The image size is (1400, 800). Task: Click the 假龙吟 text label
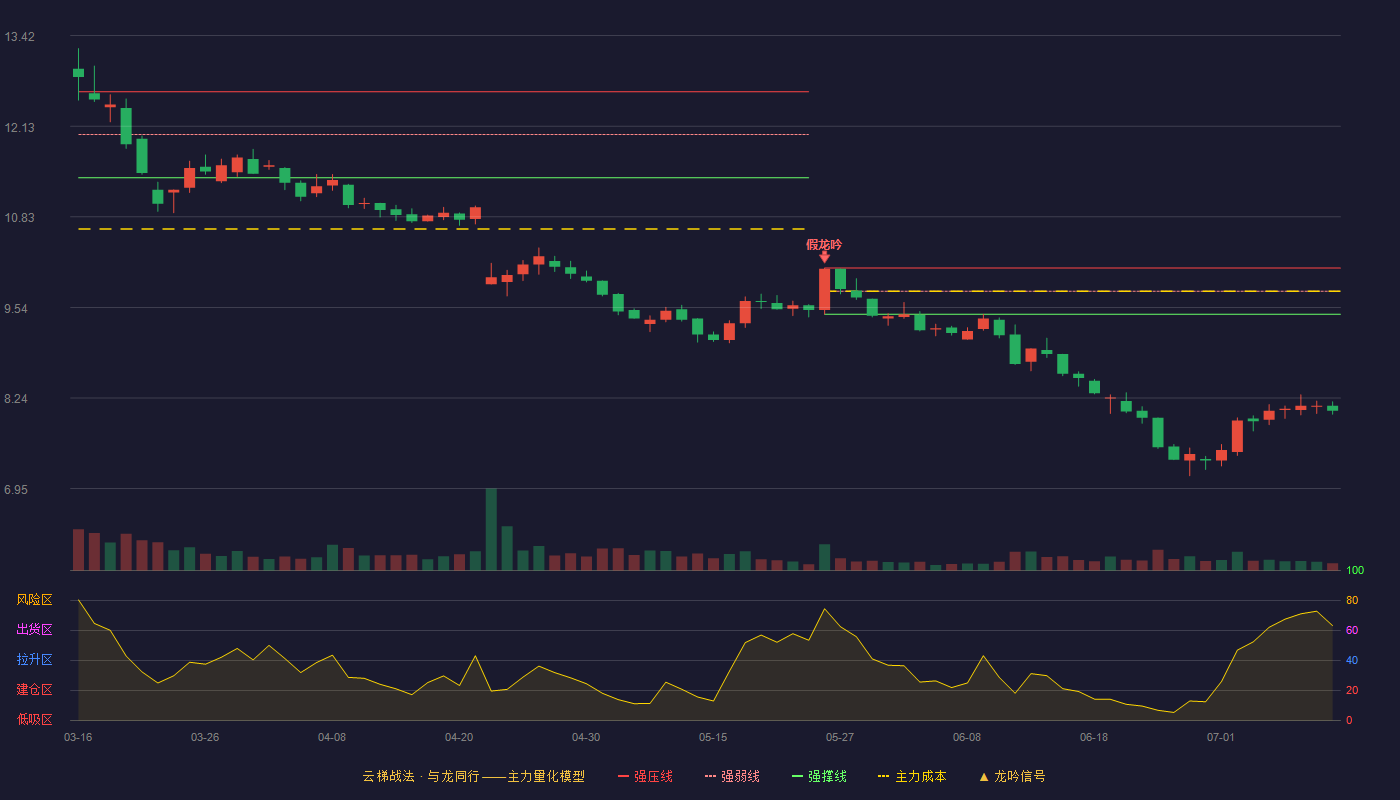pyautogui.click(x=824, y=244)
